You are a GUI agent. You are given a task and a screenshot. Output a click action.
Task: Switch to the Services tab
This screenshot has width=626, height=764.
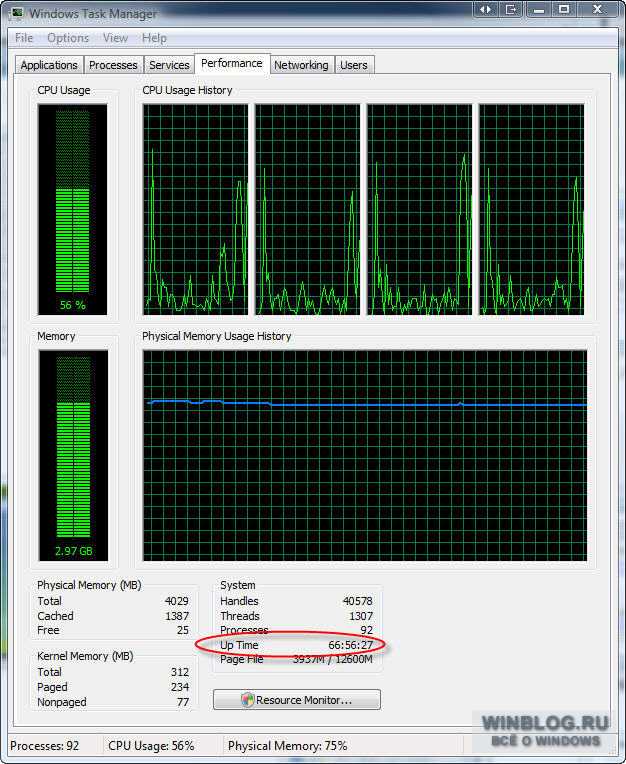(x=169, y=65)
